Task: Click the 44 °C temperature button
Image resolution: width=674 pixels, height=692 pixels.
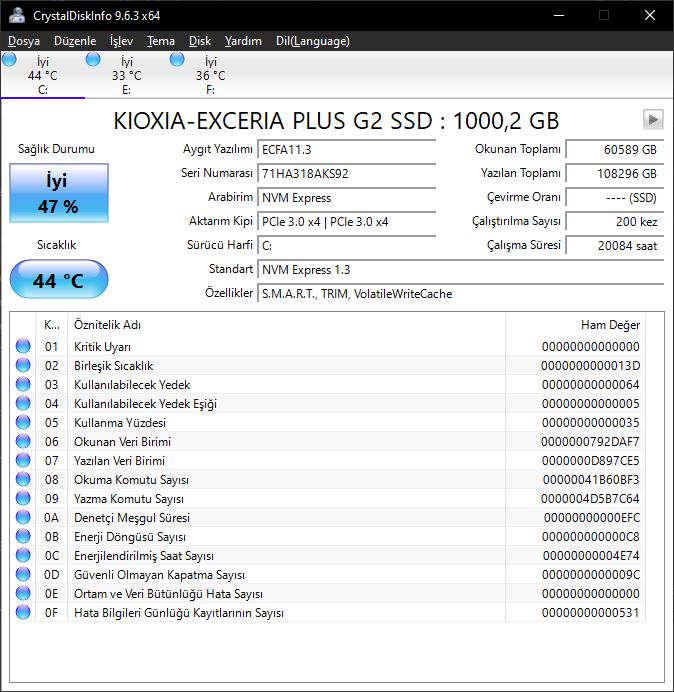Action: pos(59,279)
